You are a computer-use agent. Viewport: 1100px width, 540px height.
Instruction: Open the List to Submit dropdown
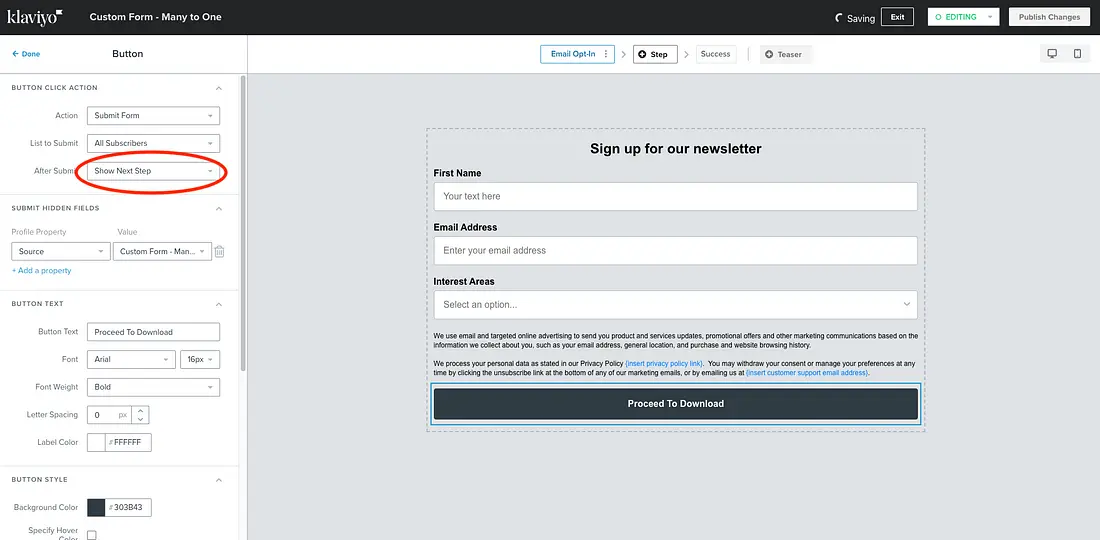click(153, 143)
